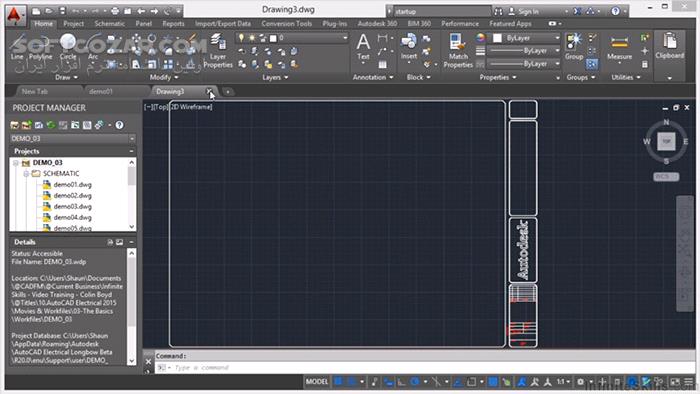Close the Drawing3 file tab
The height and width of the screenshot is (394, 700).
tap(209, 91)
